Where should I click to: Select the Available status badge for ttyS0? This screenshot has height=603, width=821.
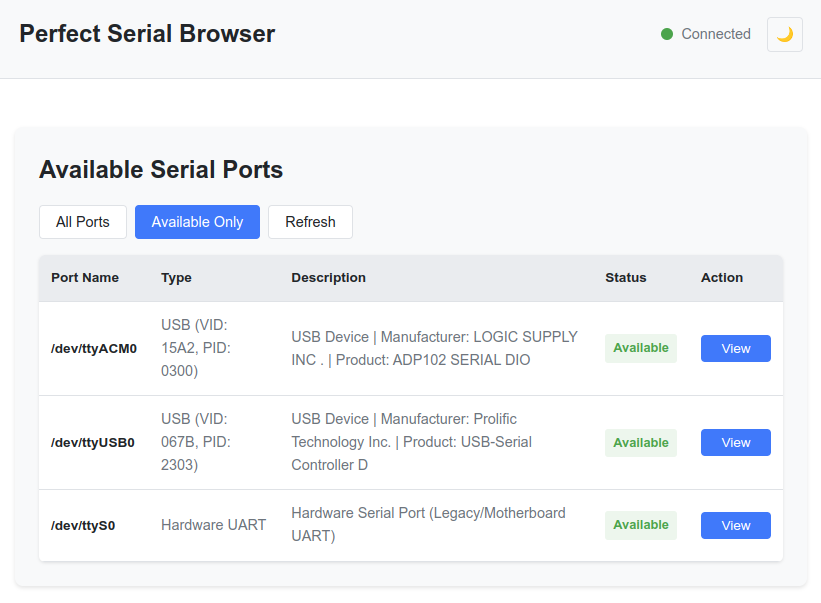[x=640, y=525]
